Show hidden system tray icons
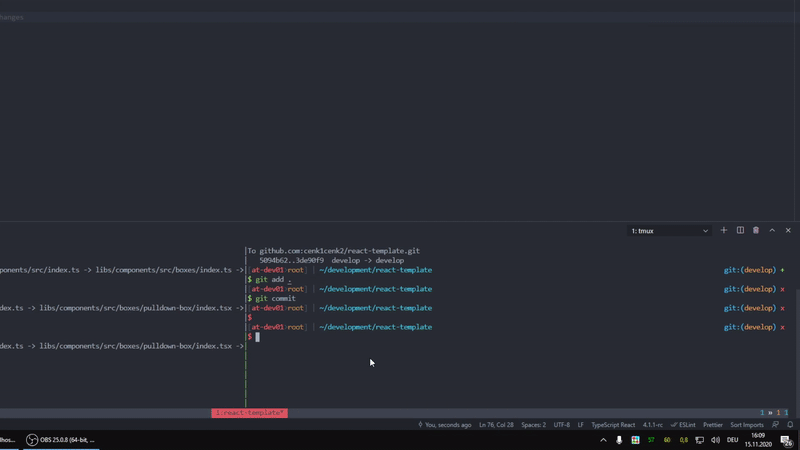The width and height of the screenshot is (800, 450). 603,440
